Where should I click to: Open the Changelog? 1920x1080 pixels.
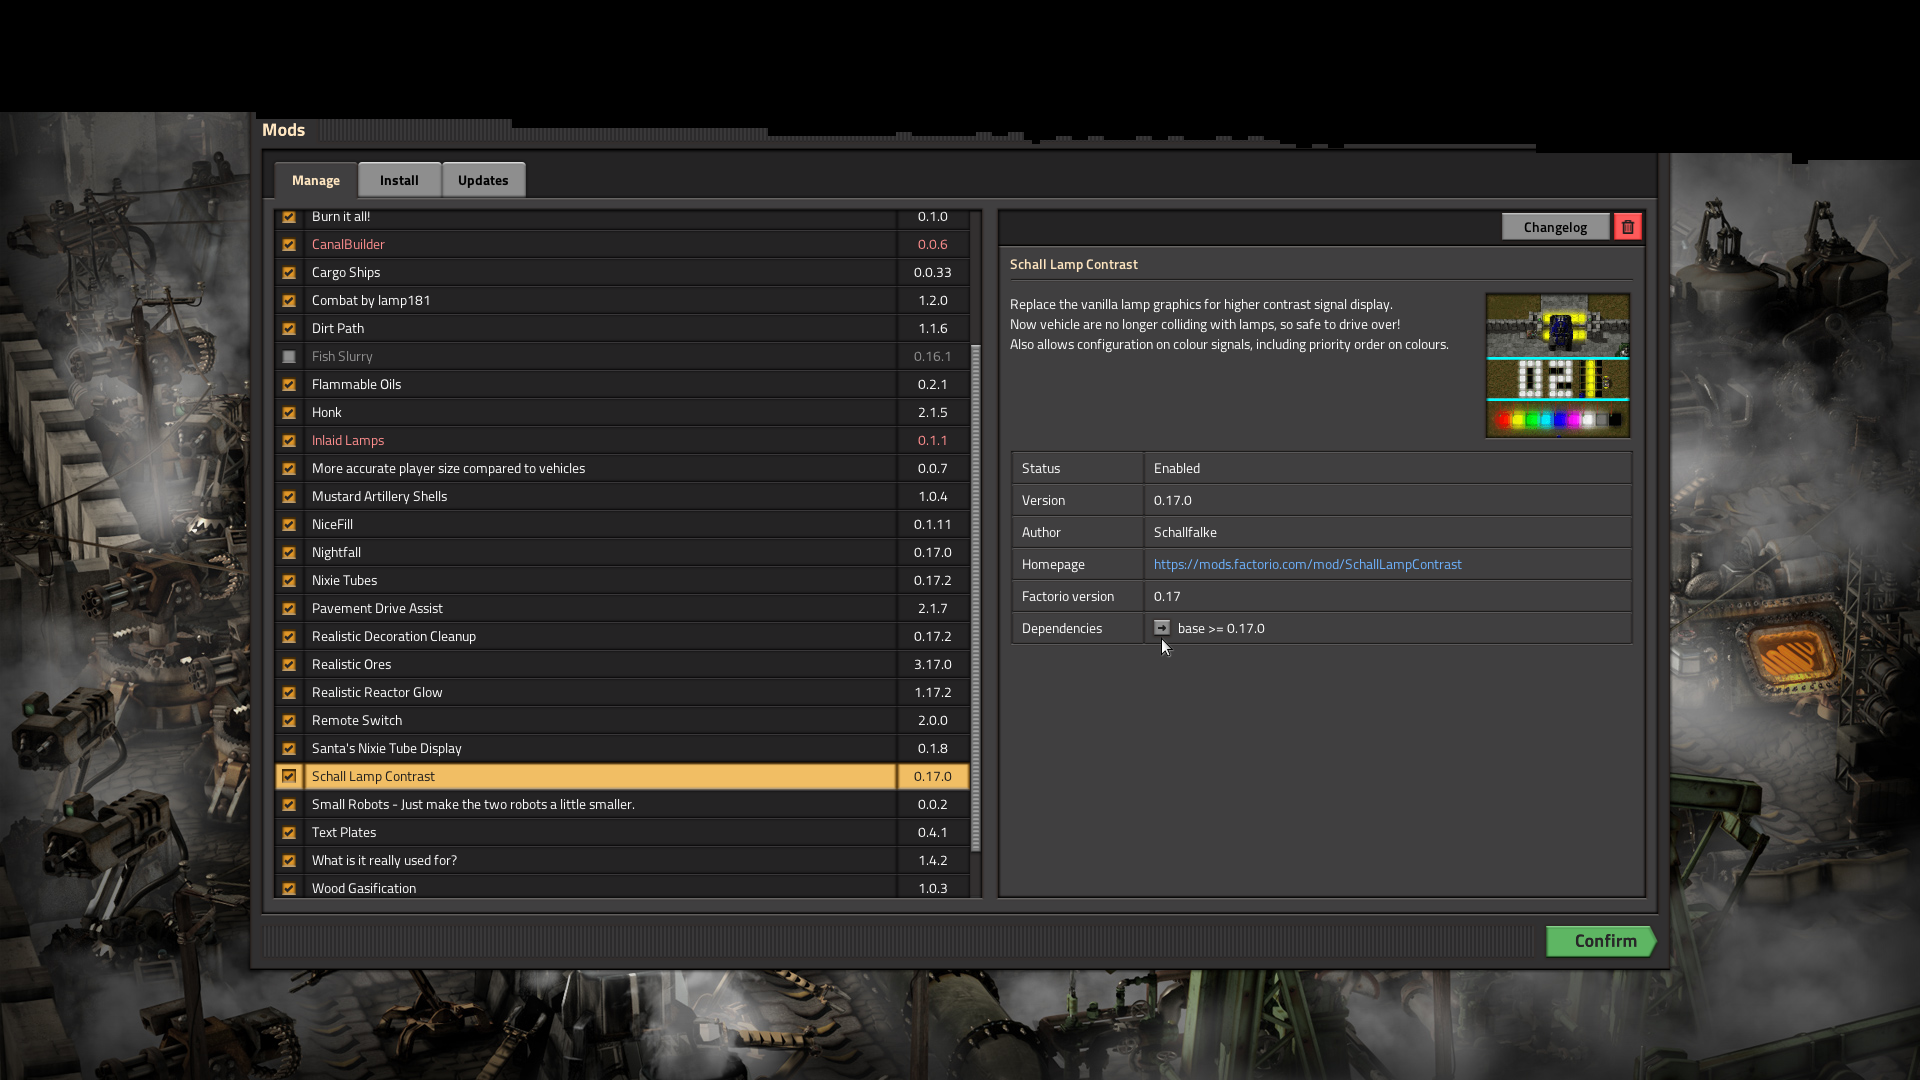click(x=1555, y=227)
